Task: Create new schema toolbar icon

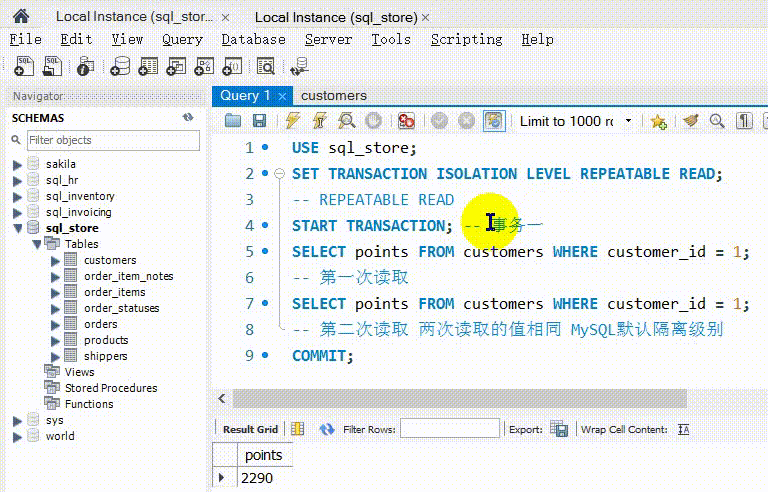Action: click(x=120, y=66)
